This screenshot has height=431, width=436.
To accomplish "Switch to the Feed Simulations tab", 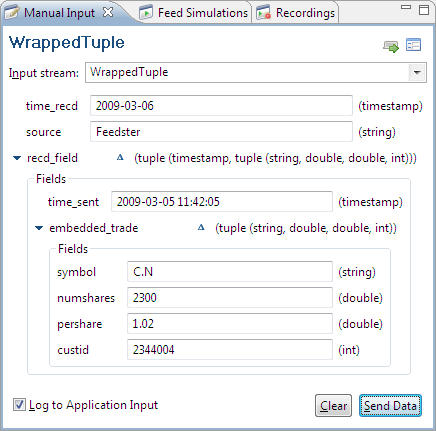I will (x=195, y=13).
